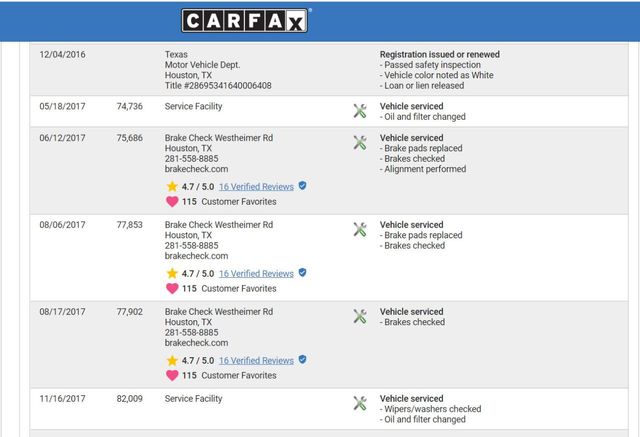This screenshot has height=437, width=640.
Task: Open 16 Verified Reviews link for 08/06/2017
Action: pyautogui.click(x=256, y=273)
